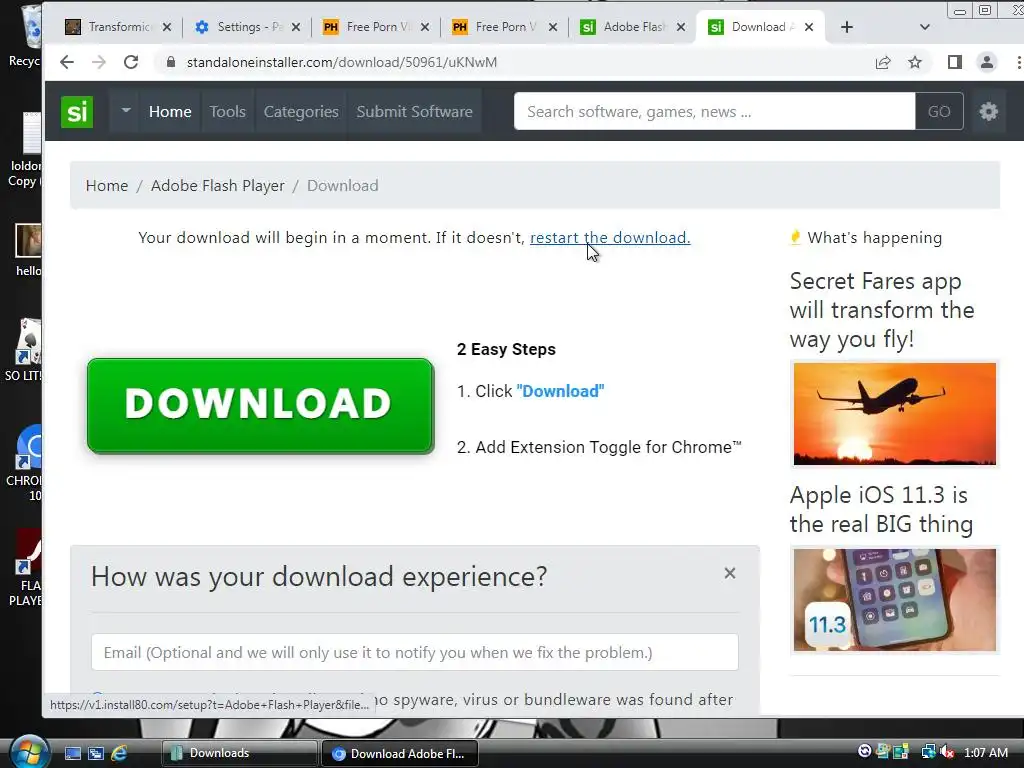Click Show Desktop quick launch icon

coord(72,753)
